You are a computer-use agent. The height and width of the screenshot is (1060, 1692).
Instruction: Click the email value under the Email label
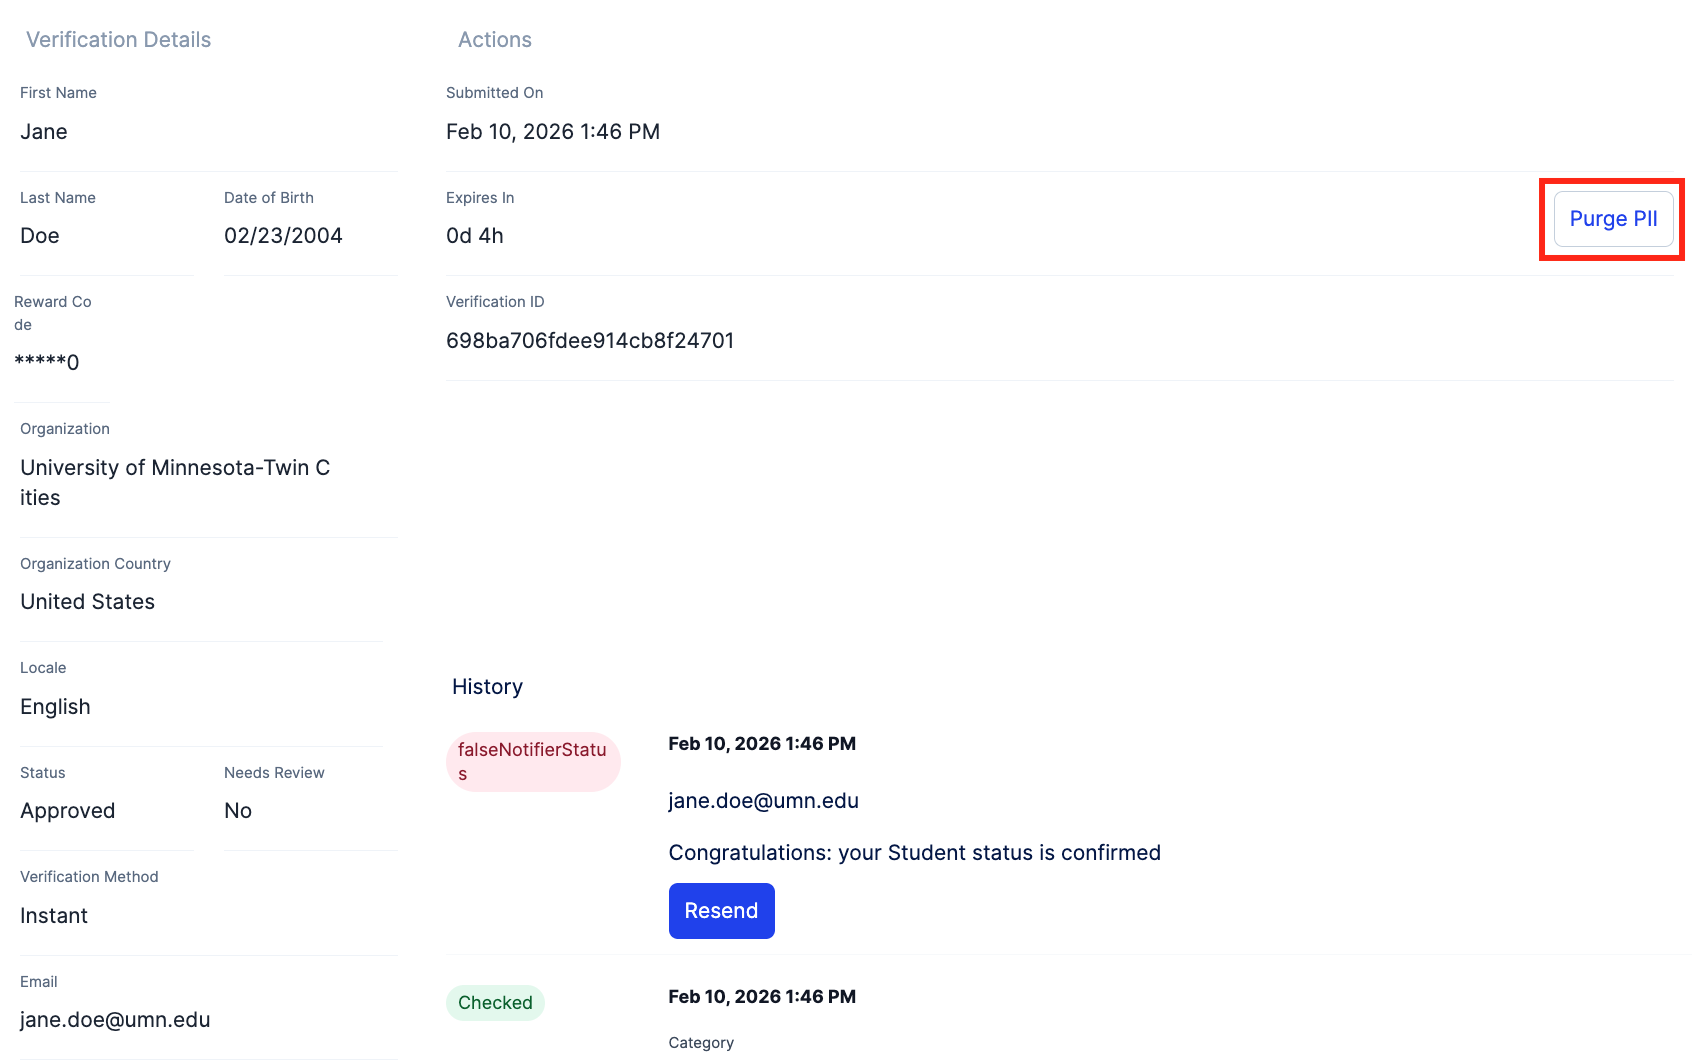point(115,1020)
